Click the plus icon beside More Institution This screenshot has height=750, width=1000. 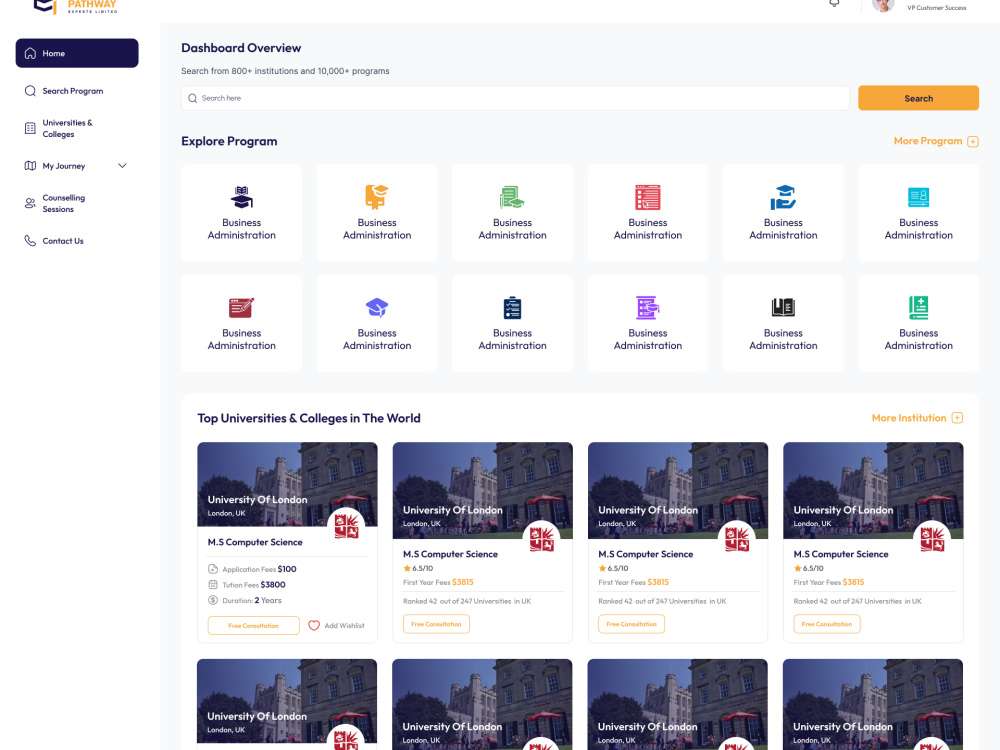click(x=957, y=418)
